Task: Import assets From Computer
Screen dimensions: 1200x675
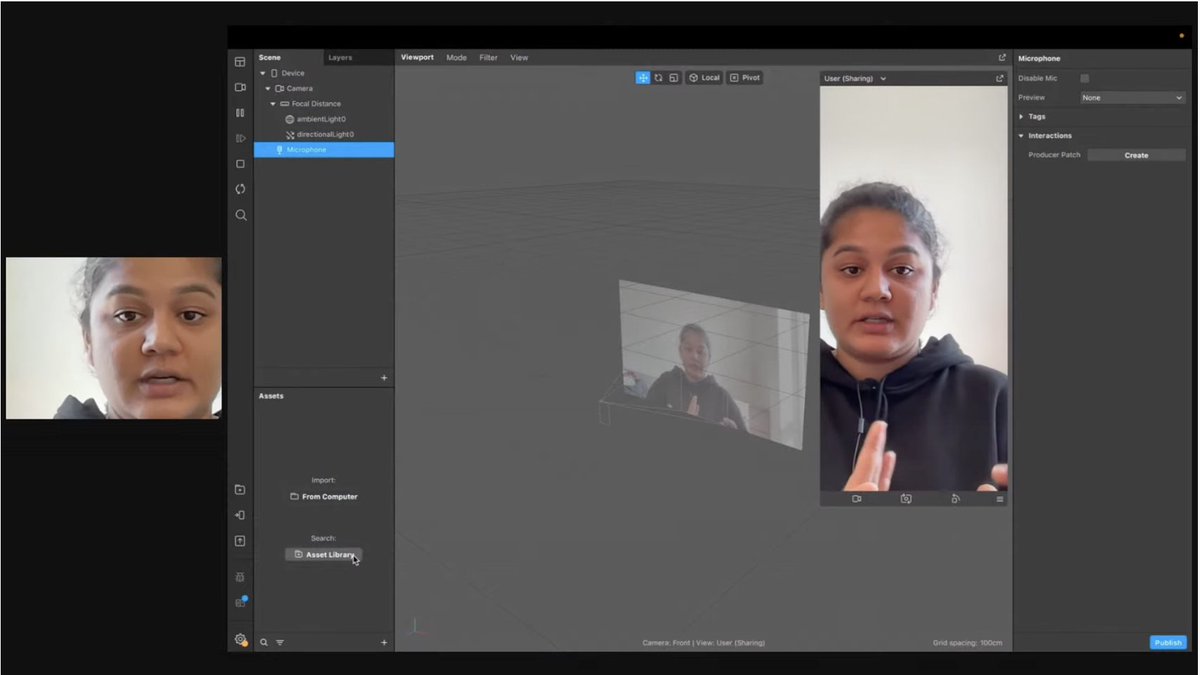Action: (324, 497)
